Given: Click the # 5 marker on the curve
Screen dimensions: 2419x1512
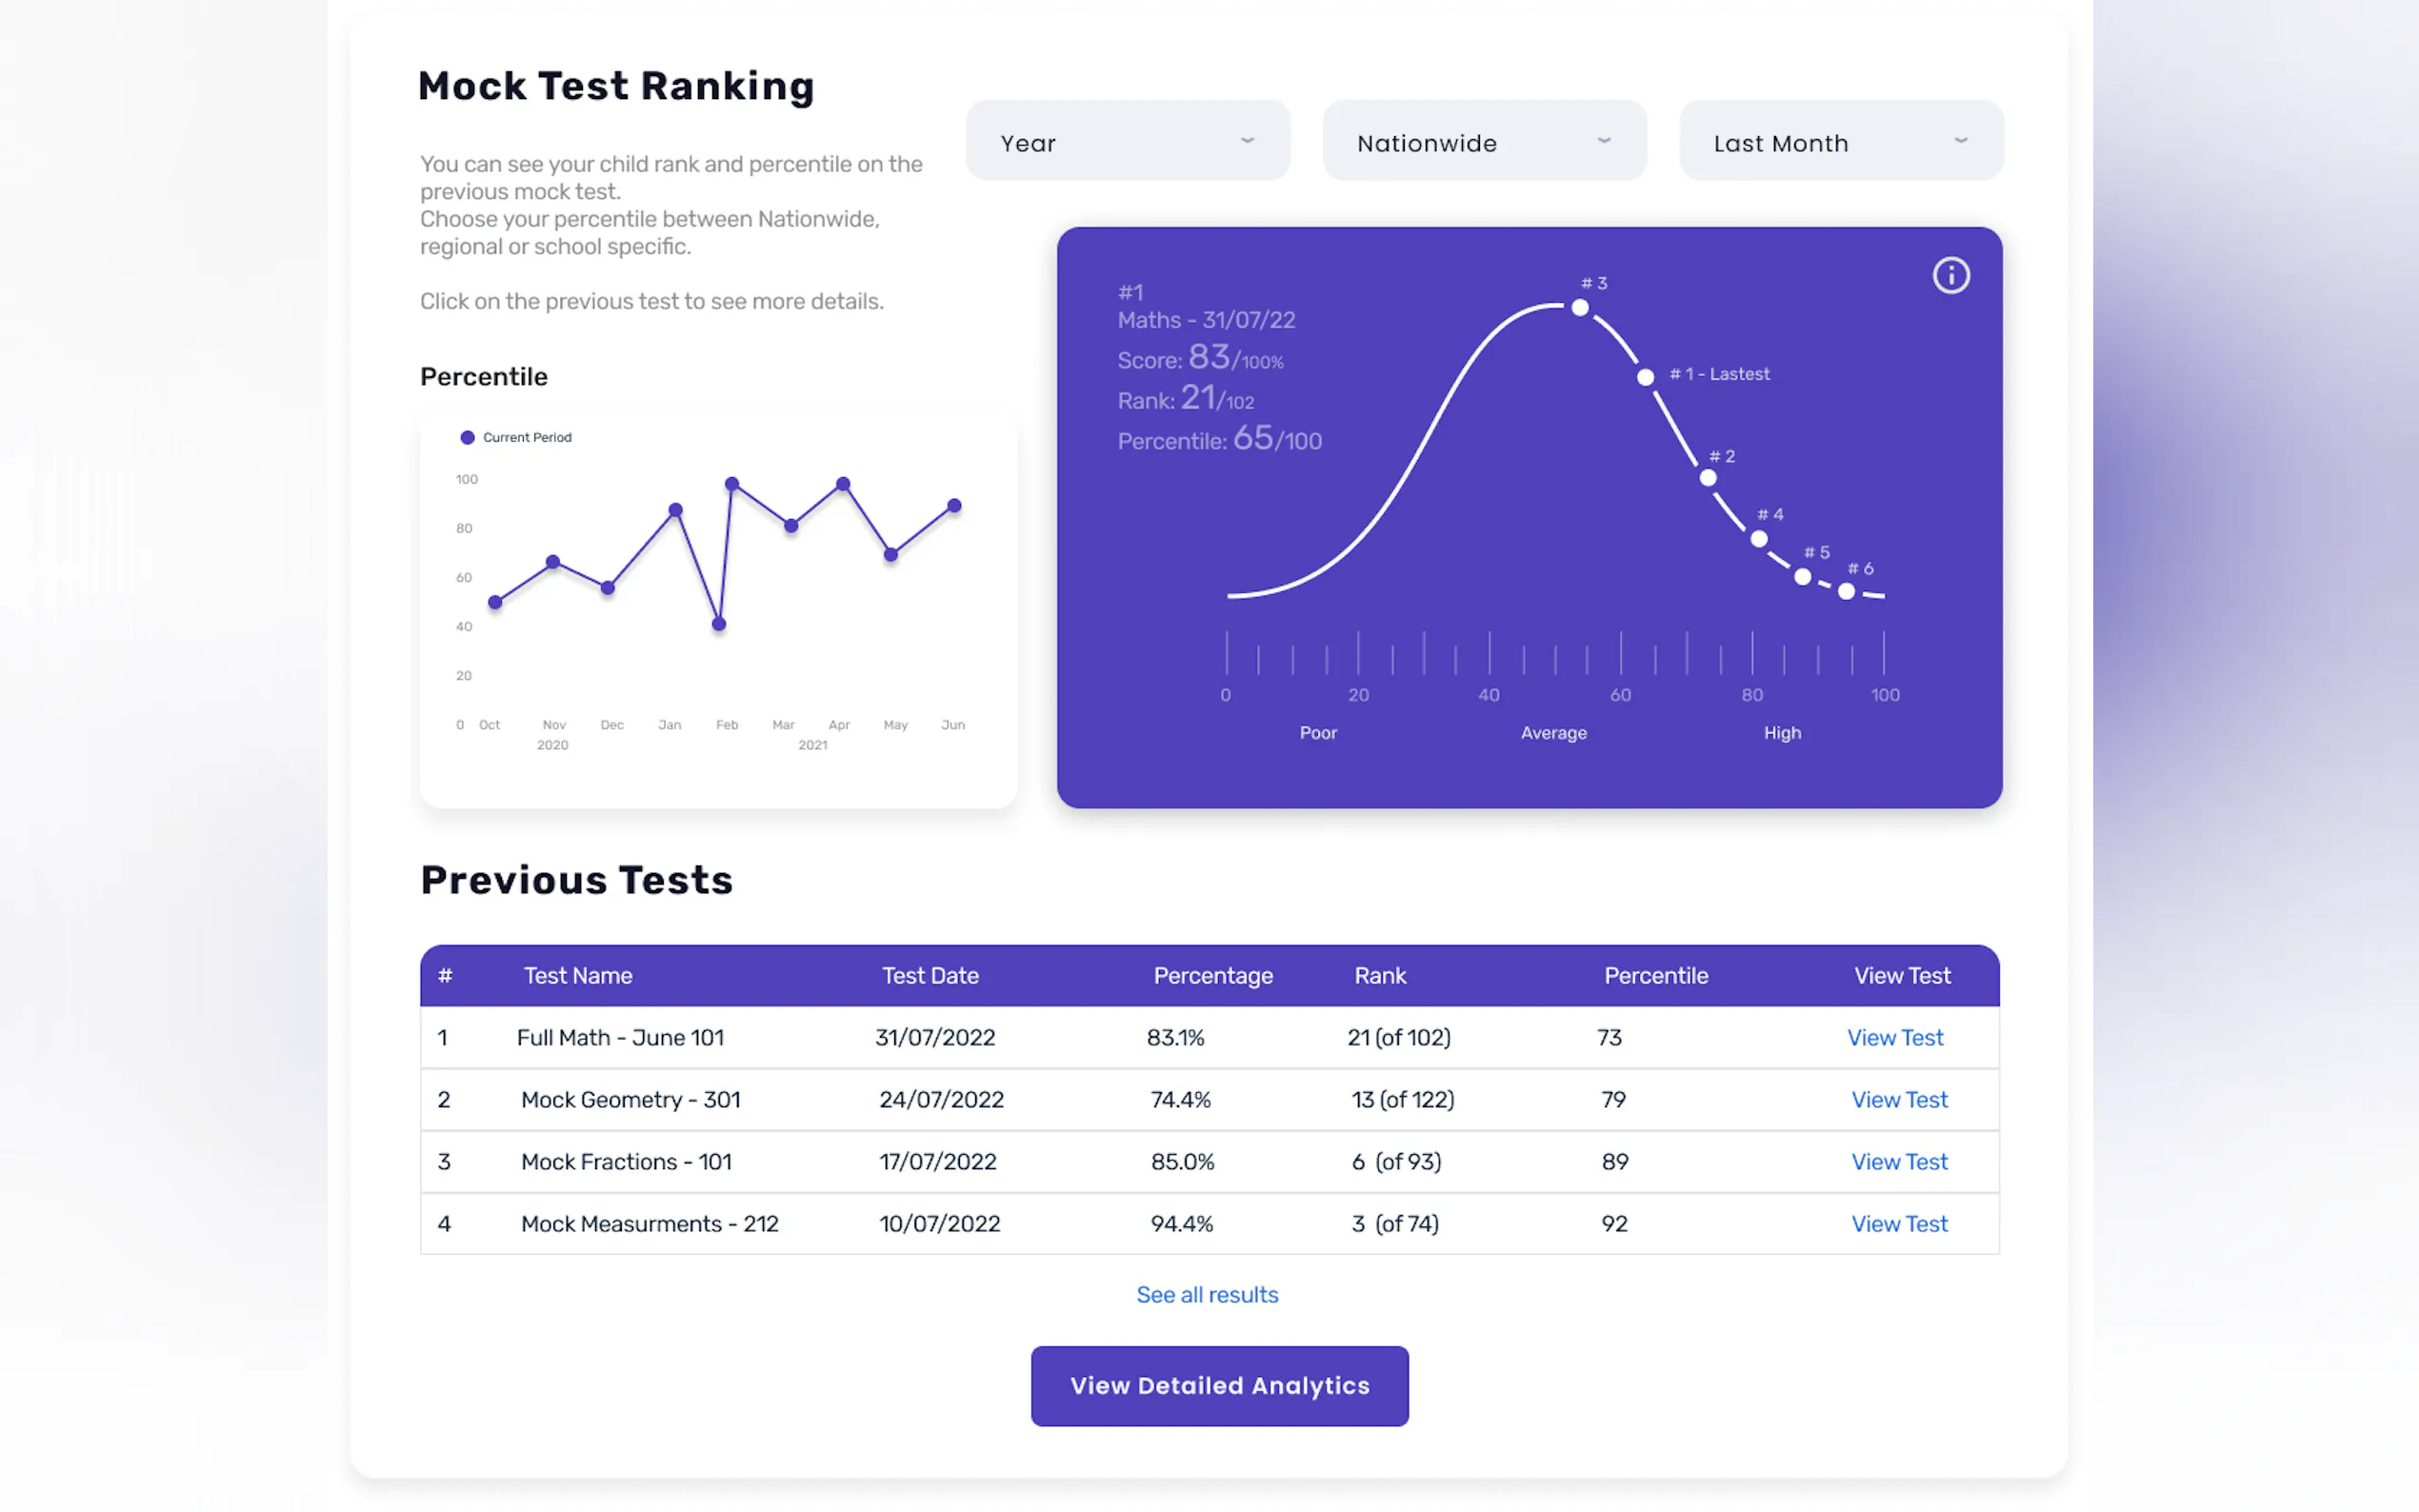Looking at the screenshot, I should pos(1802,577).
